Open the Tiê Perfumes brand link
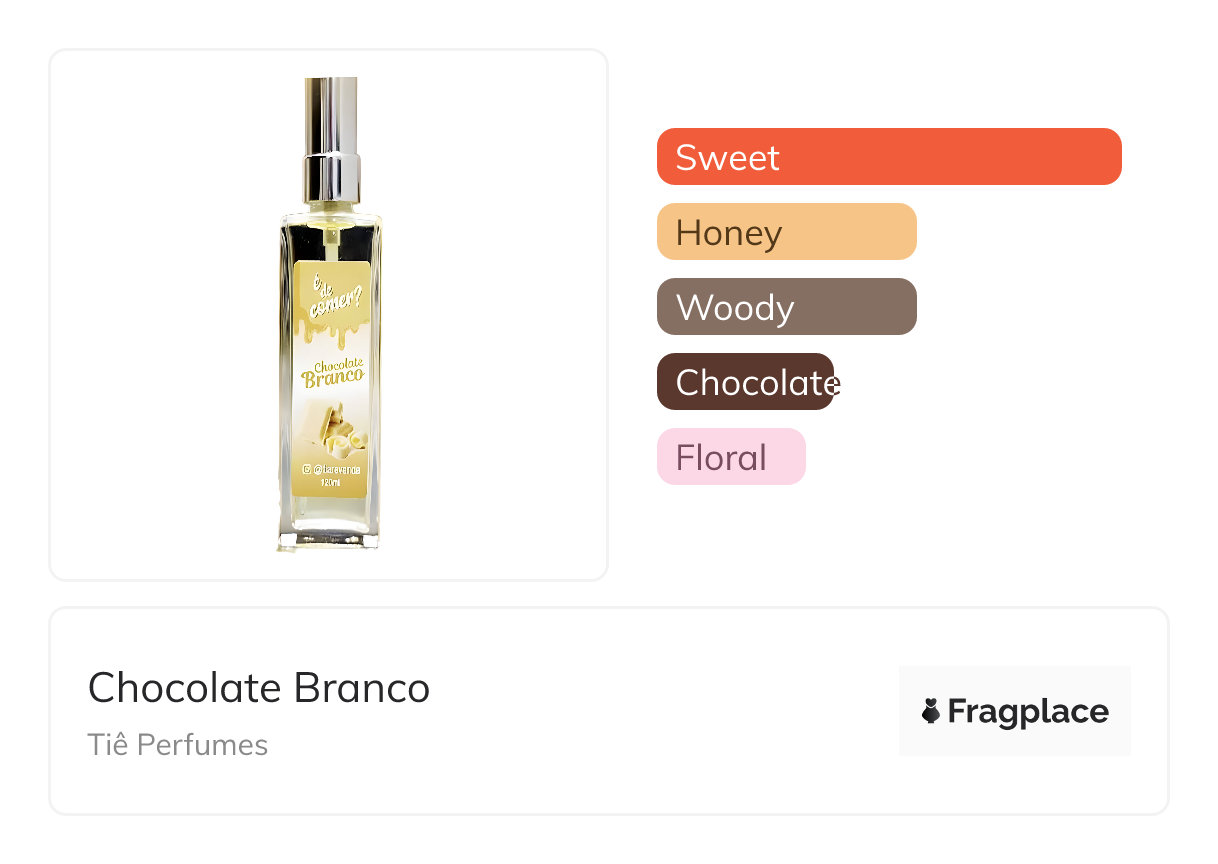1218x864 pixels. click(x=178, y=745)
